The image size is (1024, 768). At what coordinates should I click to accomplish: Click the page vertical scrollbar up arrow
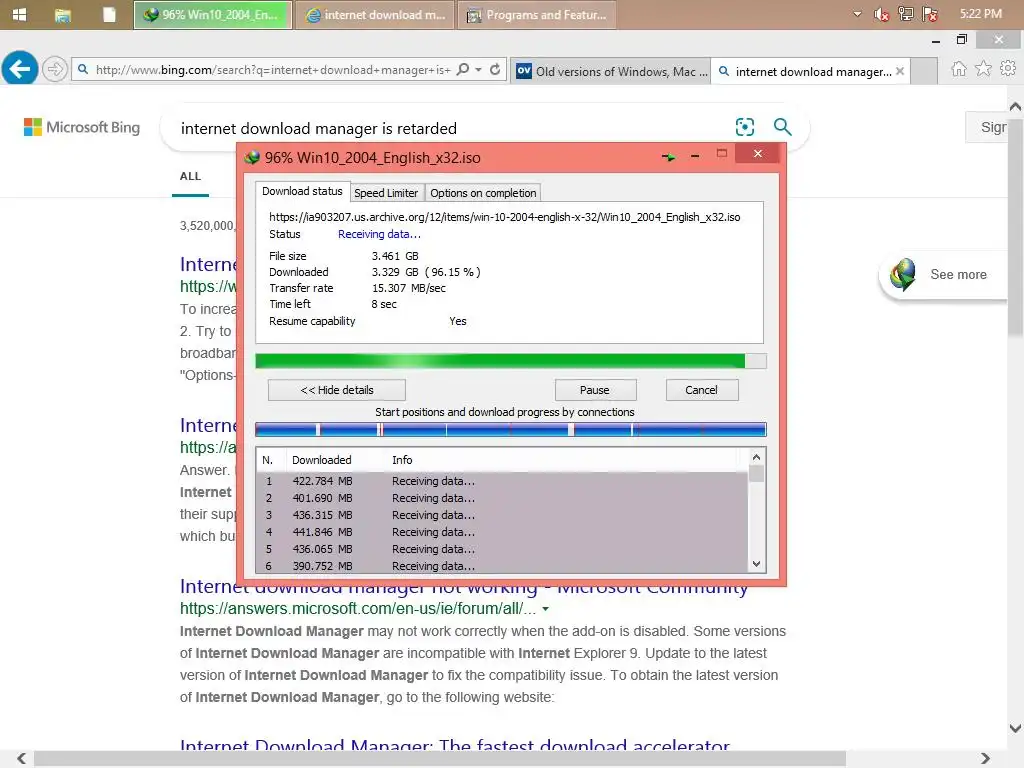tap(1015, 105)
